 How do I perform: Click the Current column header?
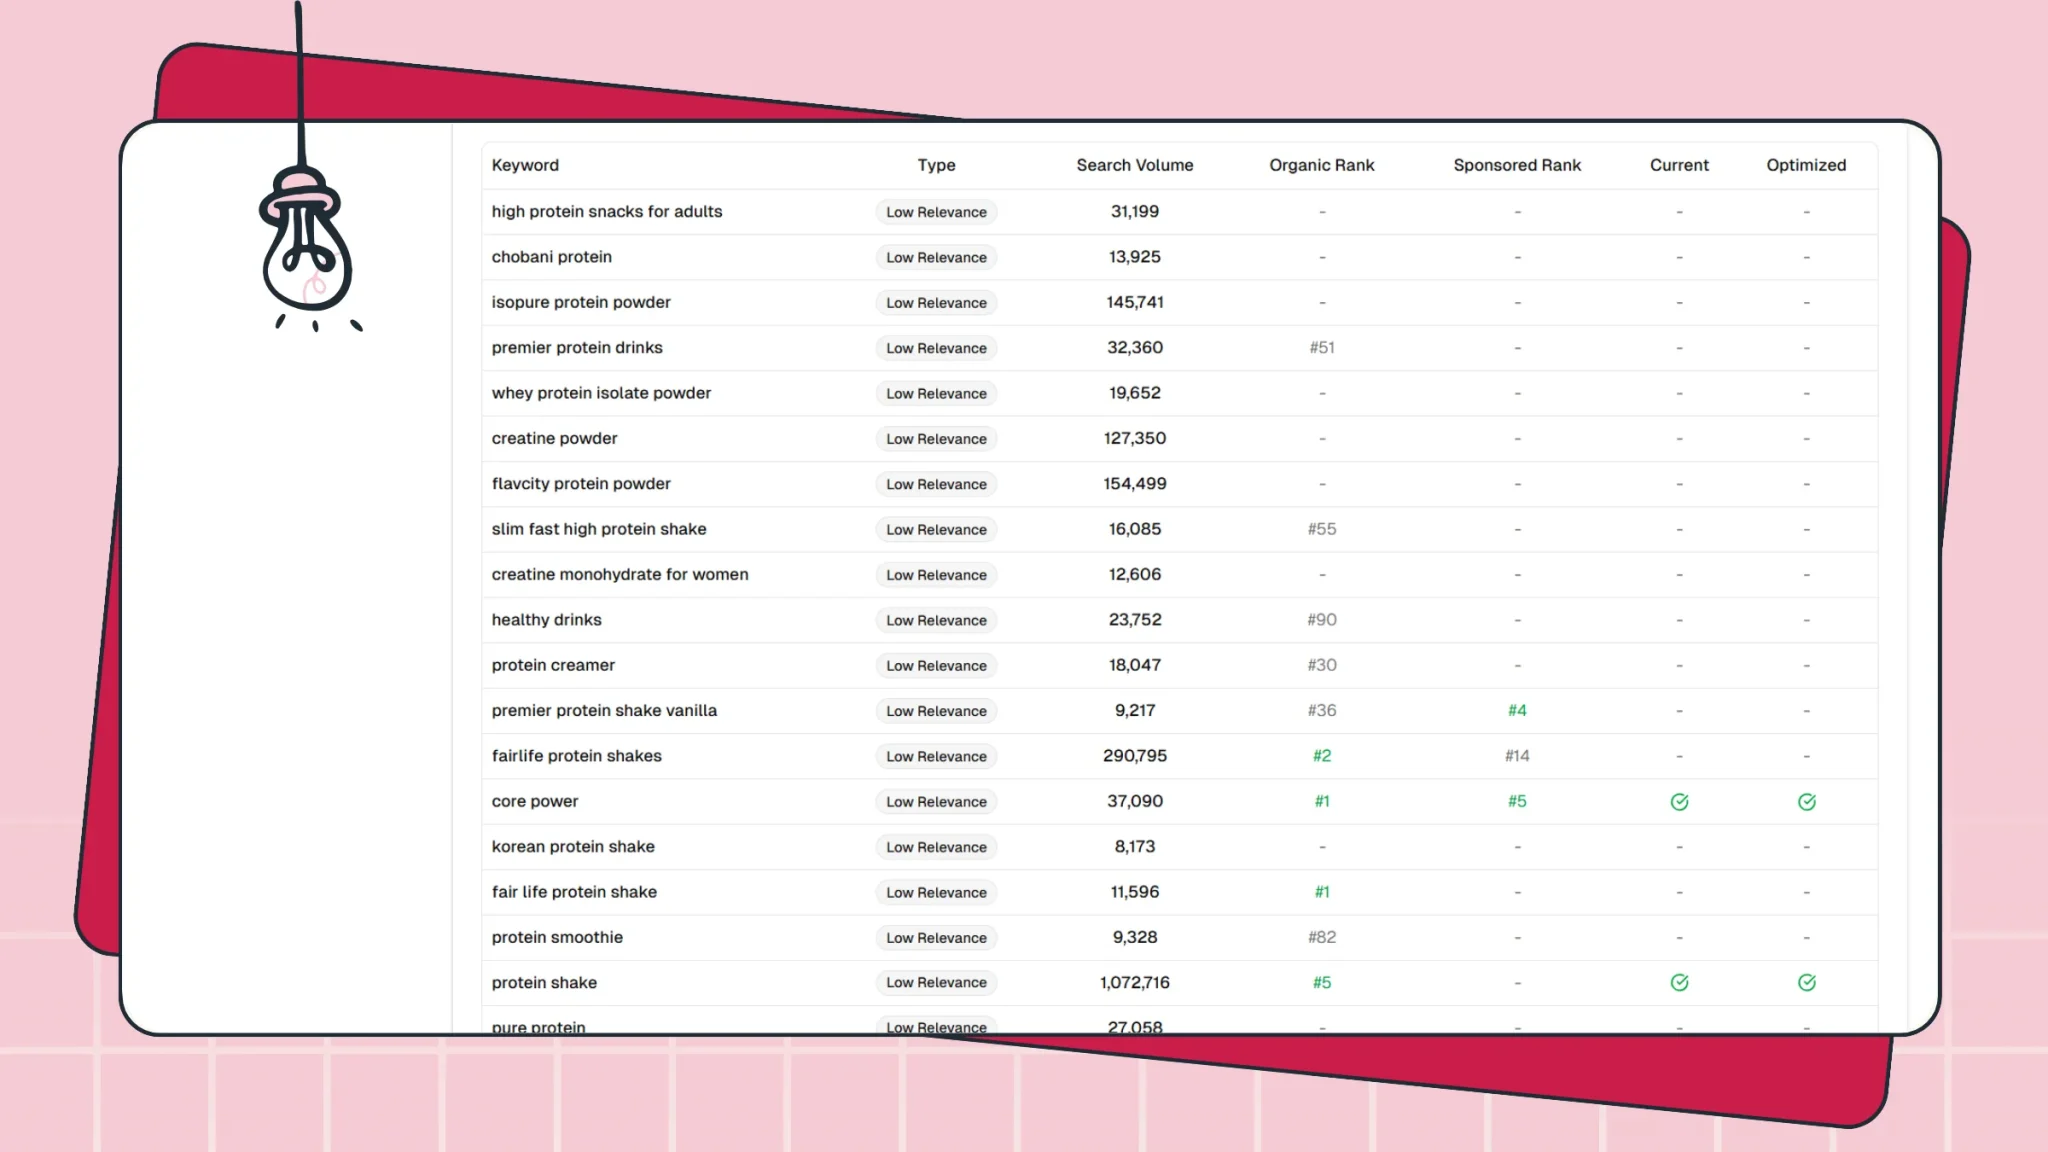pyautogui.click(x=1679, y=165)
